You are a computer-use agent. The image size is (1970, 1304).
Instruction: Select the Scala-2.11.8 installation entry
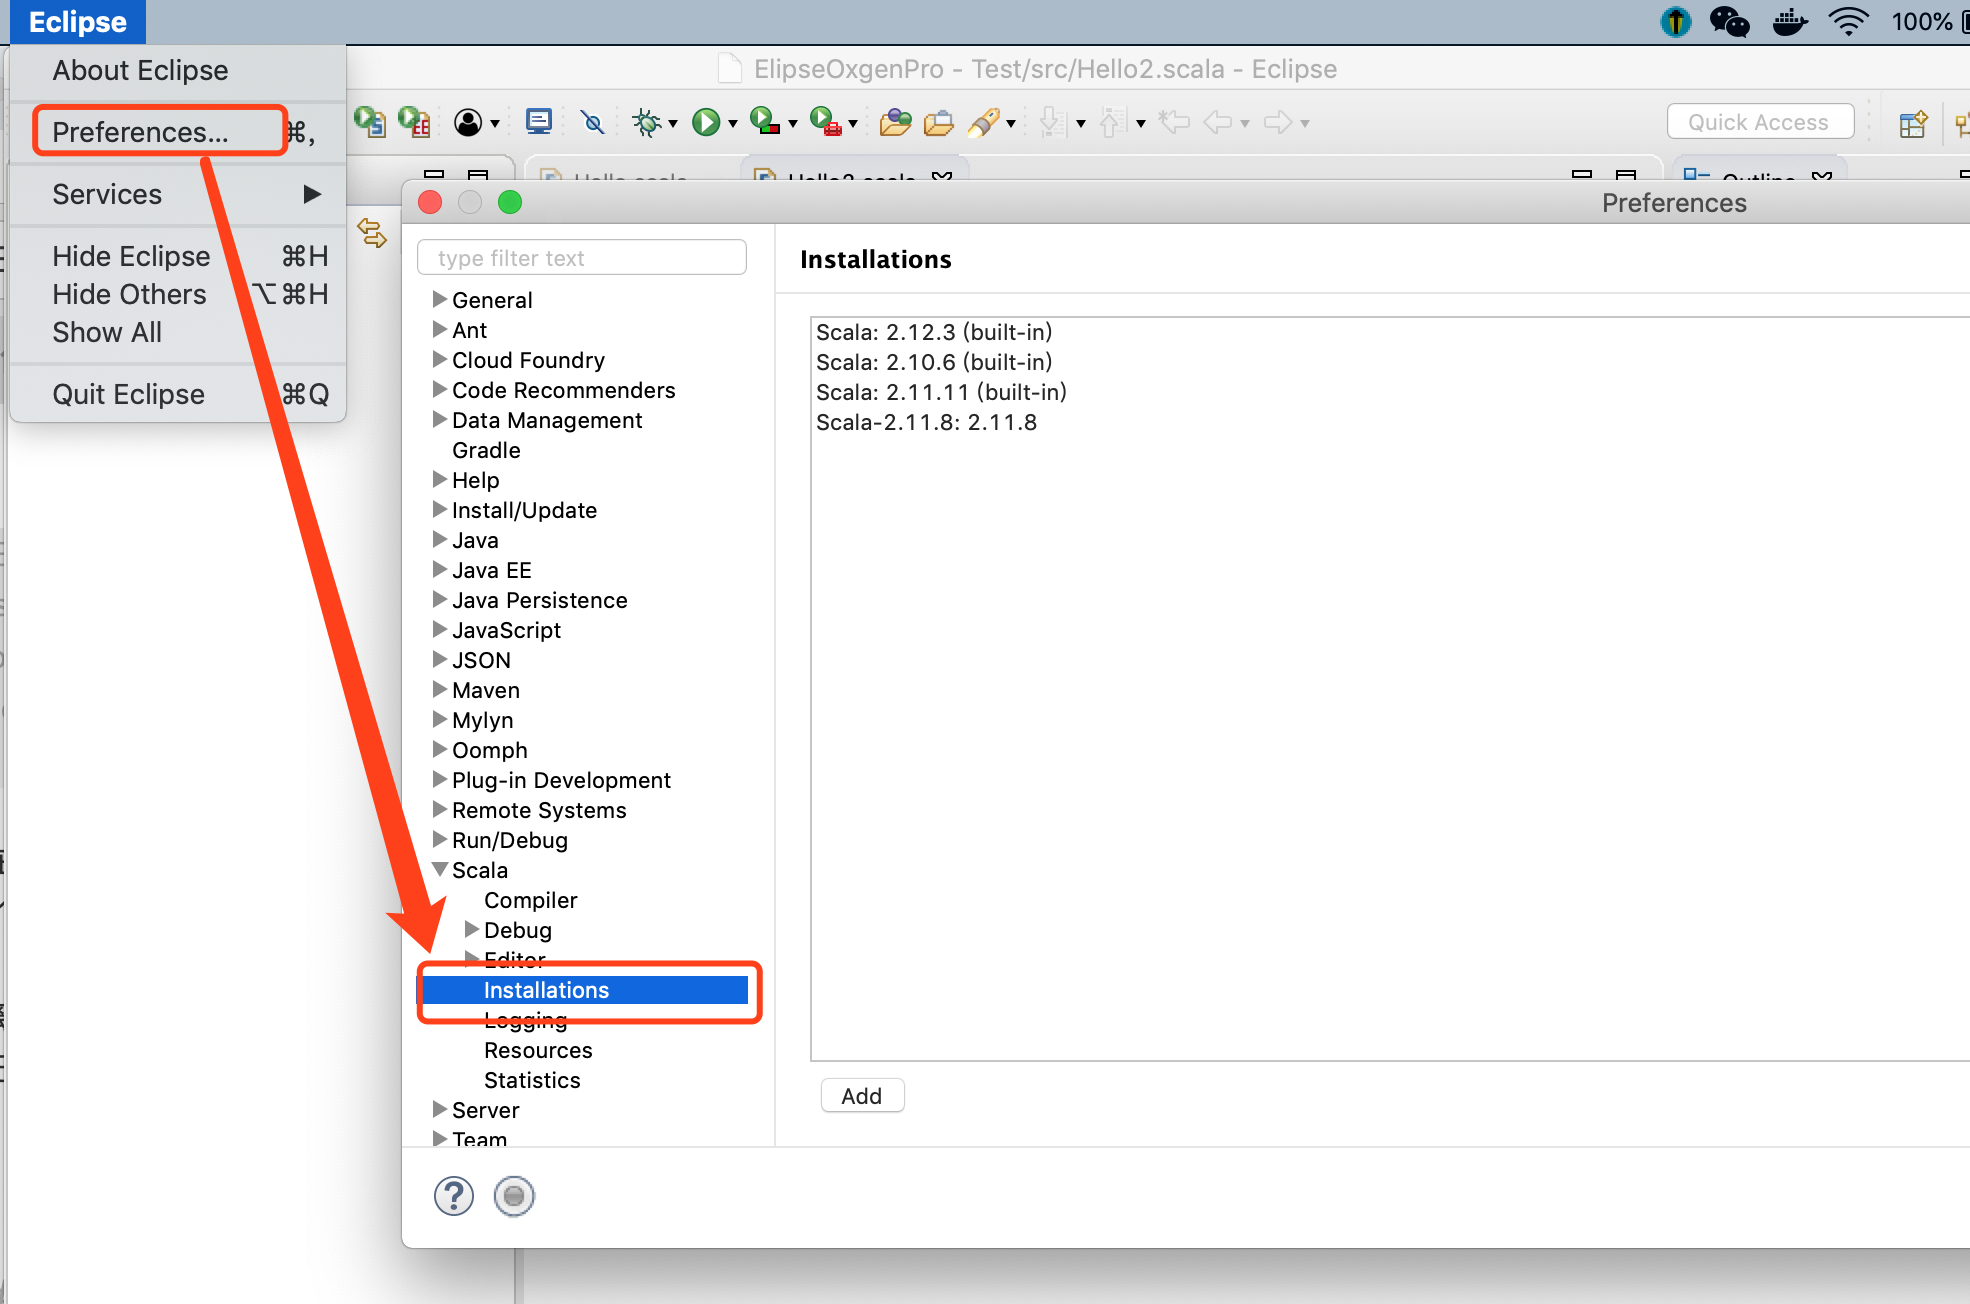coord(927,422)
